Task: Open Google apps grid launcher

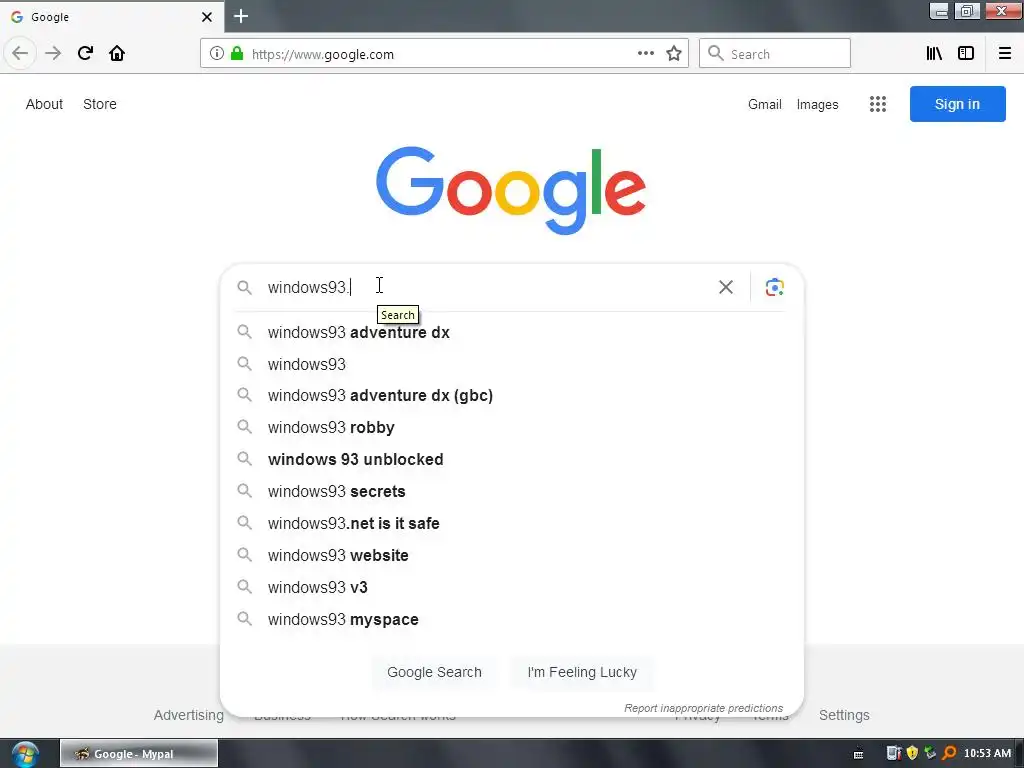Action: point(878,104)
